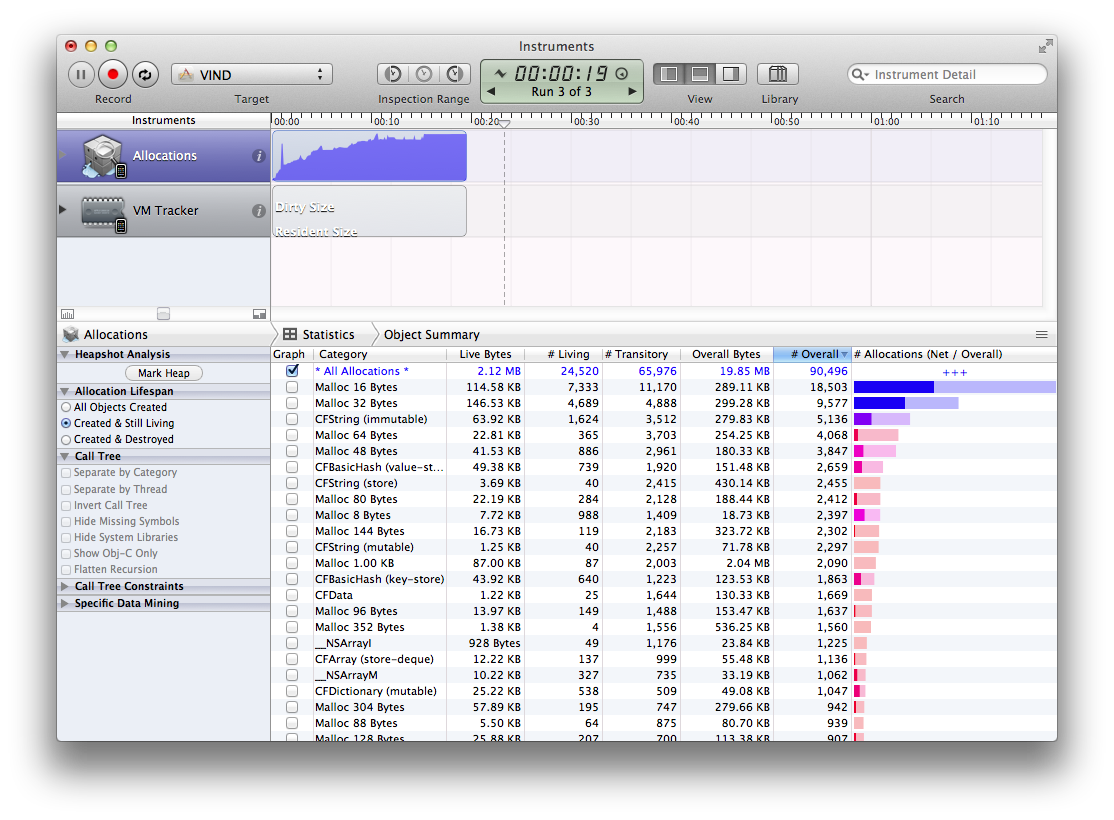Pause the recording with the pause button
Viewport: 1114px width, 820px height.
click(x=81, y=75)
